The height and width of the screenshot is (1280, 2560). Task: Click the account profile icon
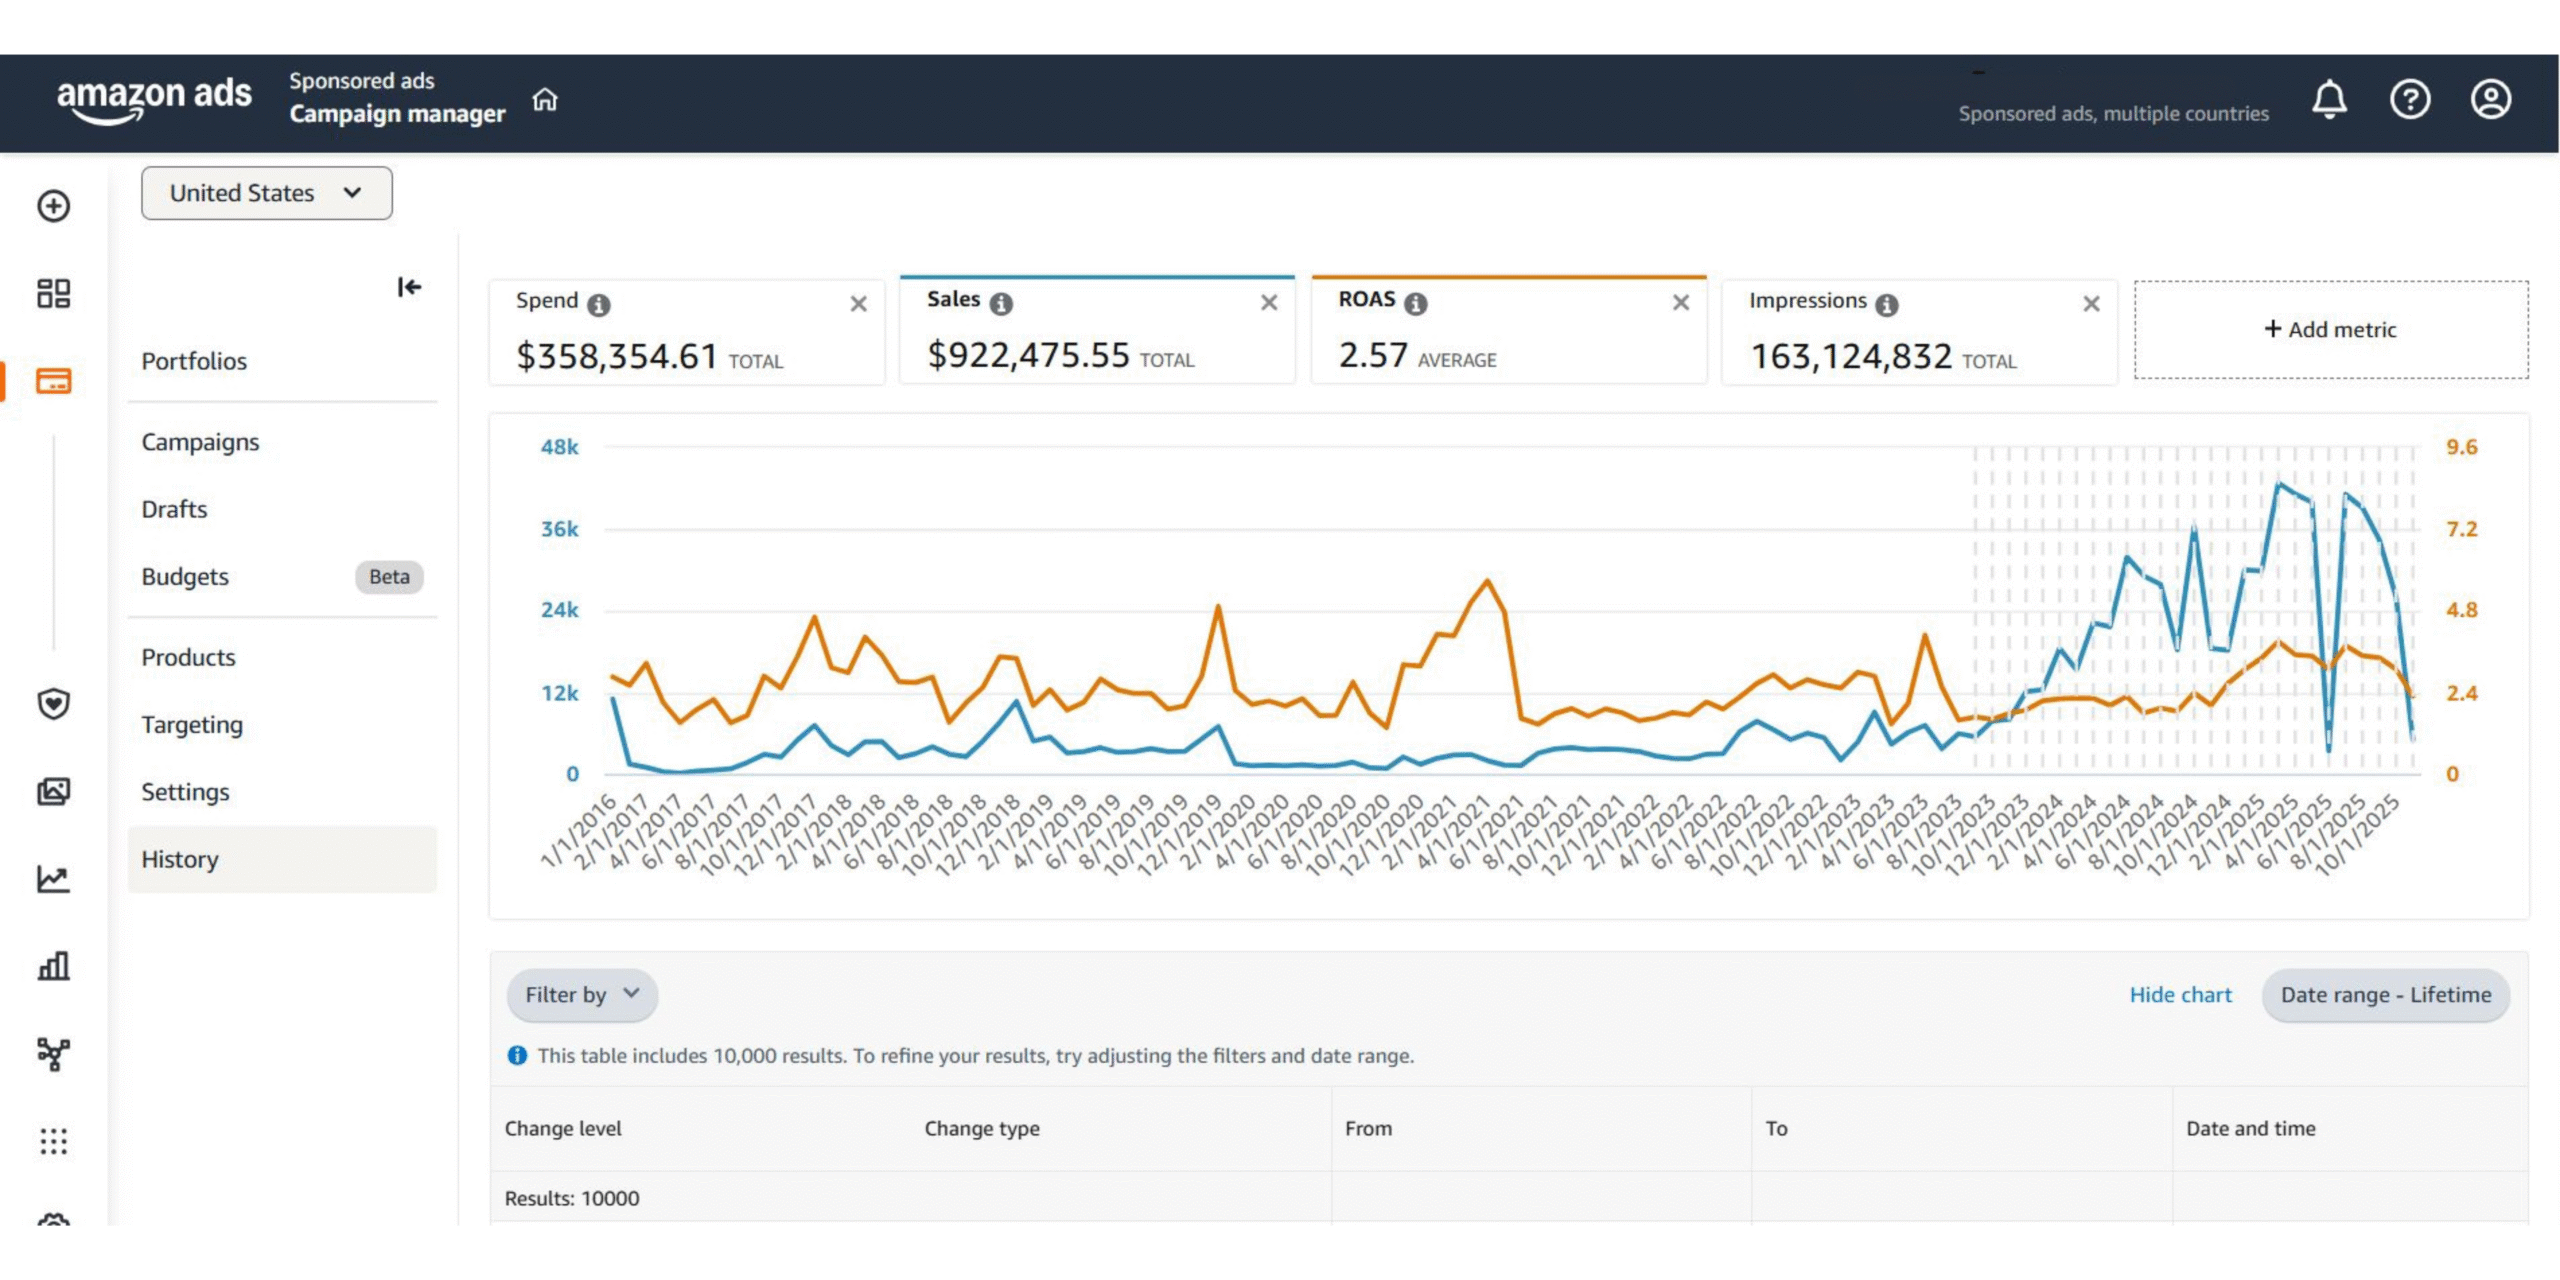[x=2492, y=99]
